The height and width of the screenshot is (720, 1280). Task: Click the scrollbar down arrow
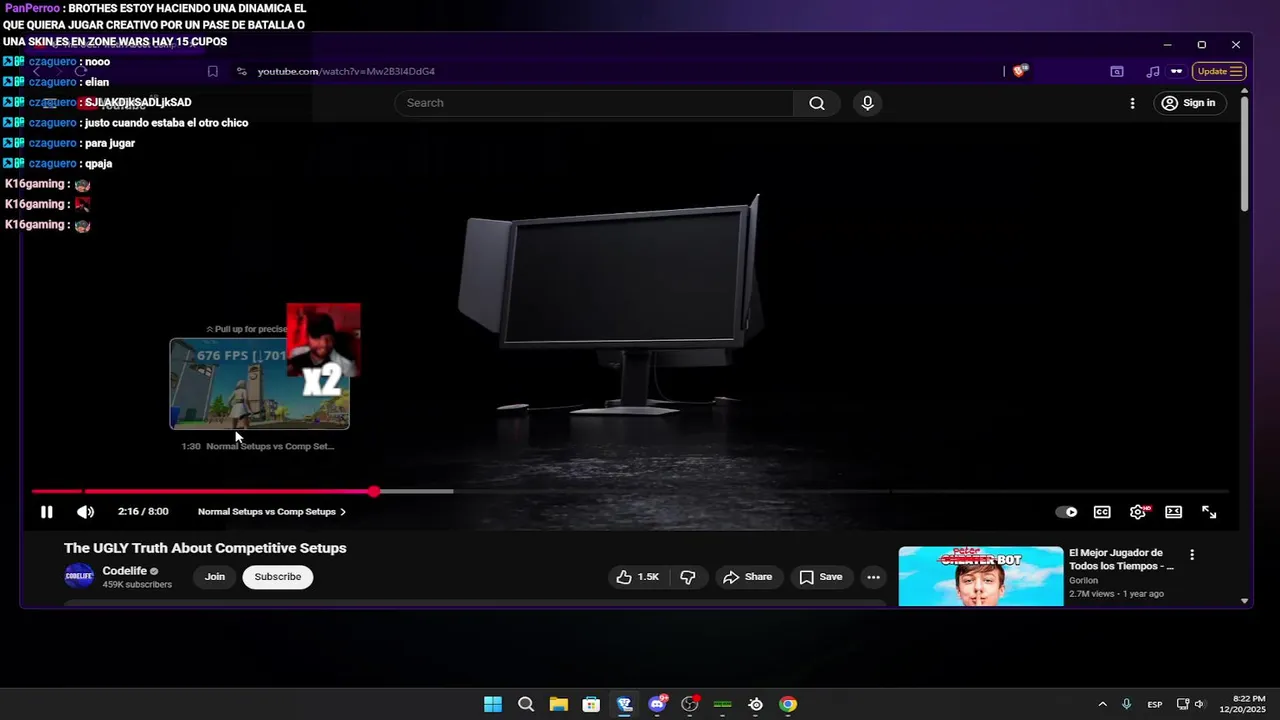(x=1244, y=601)
